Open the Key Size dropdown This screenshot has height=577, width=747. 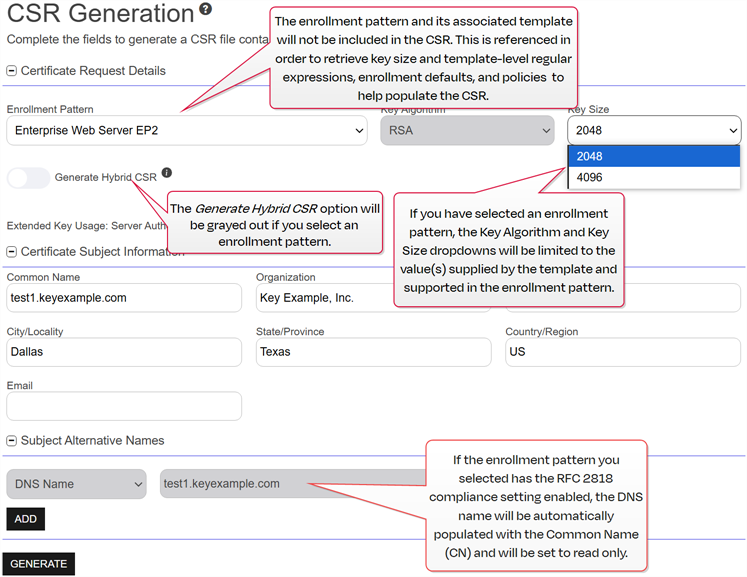pyautogui.click(x=653, y=130)
